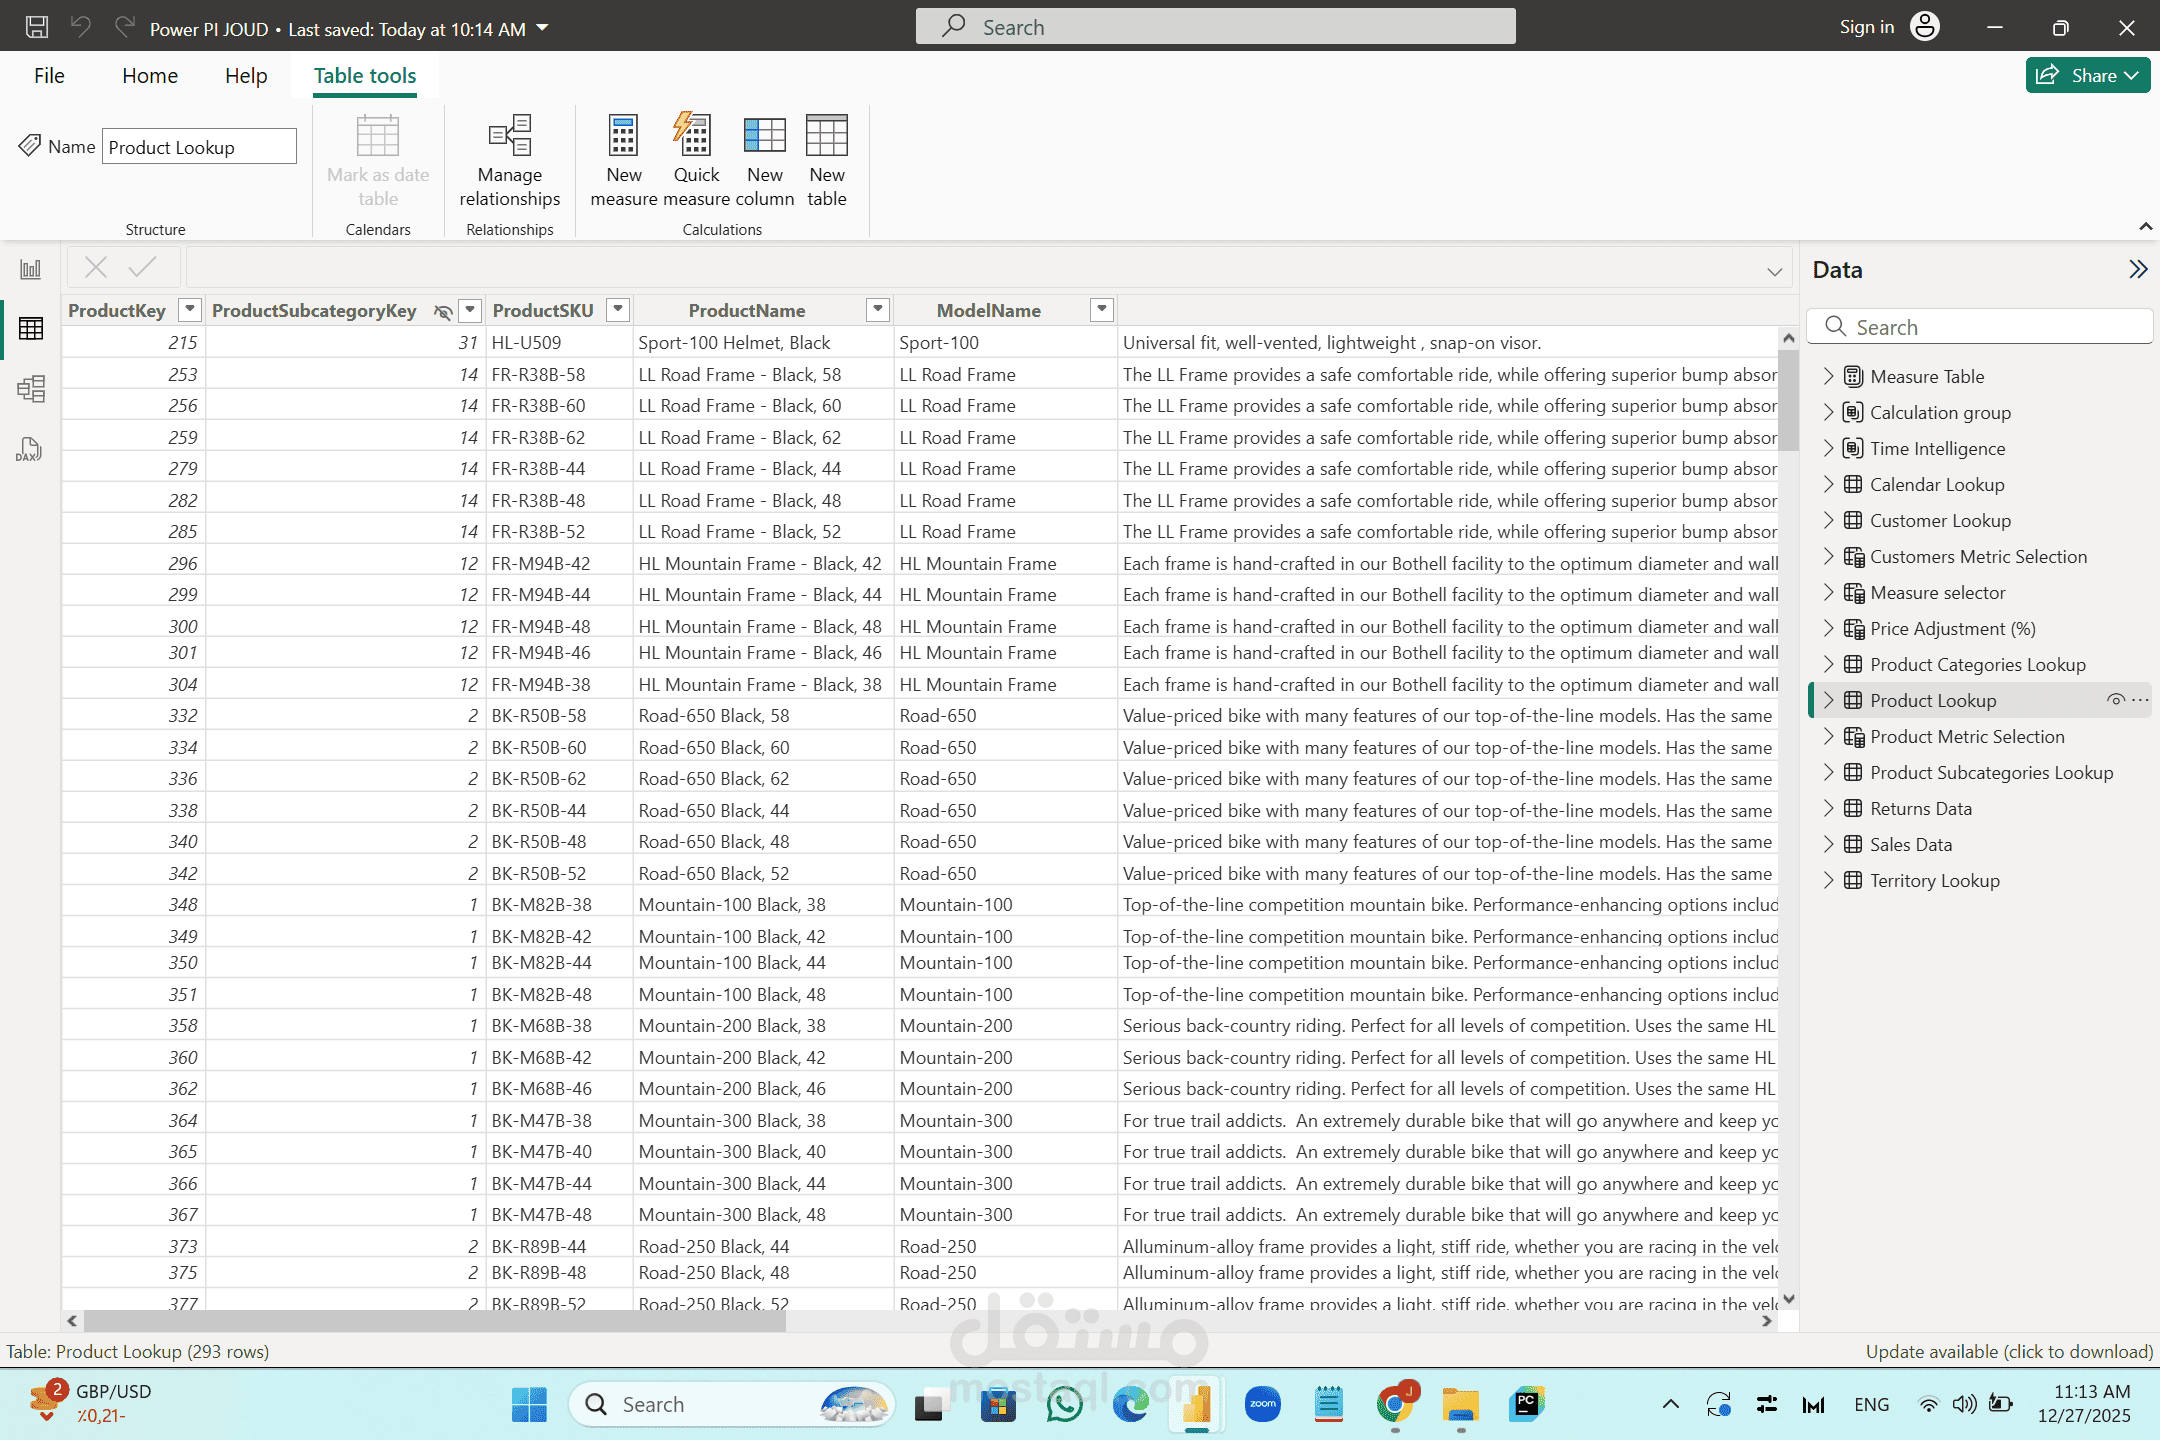Expand the Sales Data table
Screen dimensions: 2160x1440
[1828, 844]
